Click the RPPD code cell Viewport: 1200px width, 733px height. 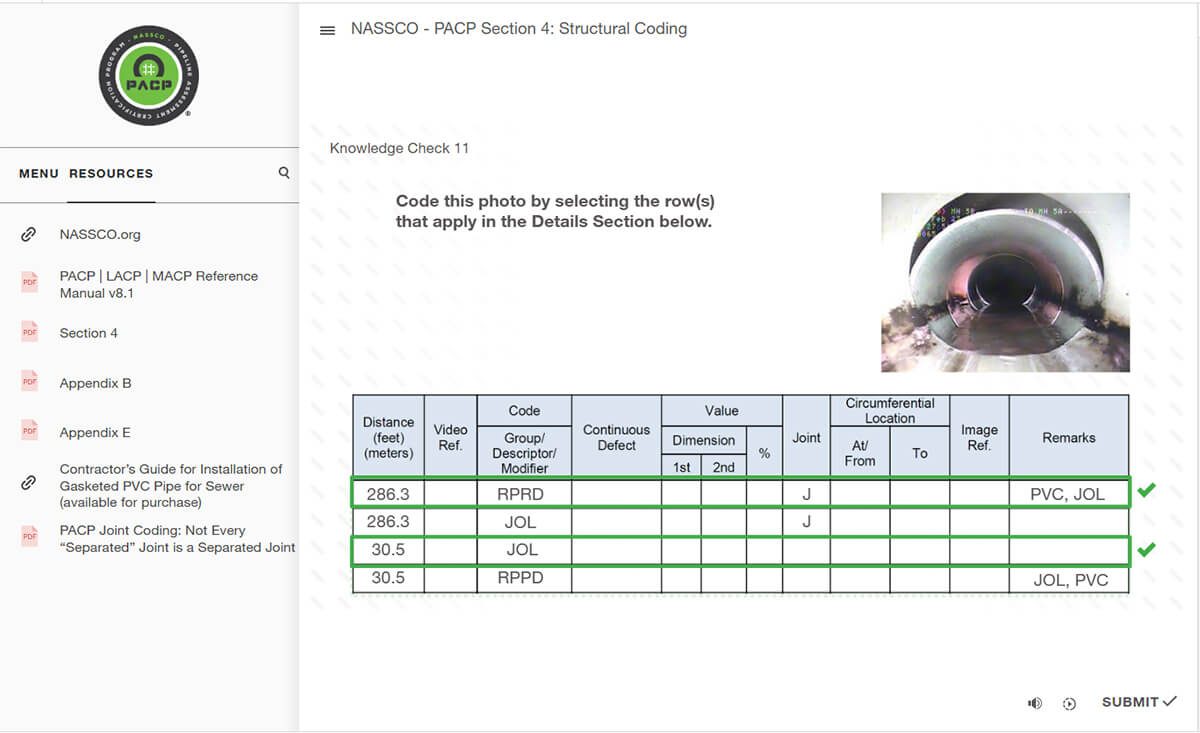(x=524, y=579)
